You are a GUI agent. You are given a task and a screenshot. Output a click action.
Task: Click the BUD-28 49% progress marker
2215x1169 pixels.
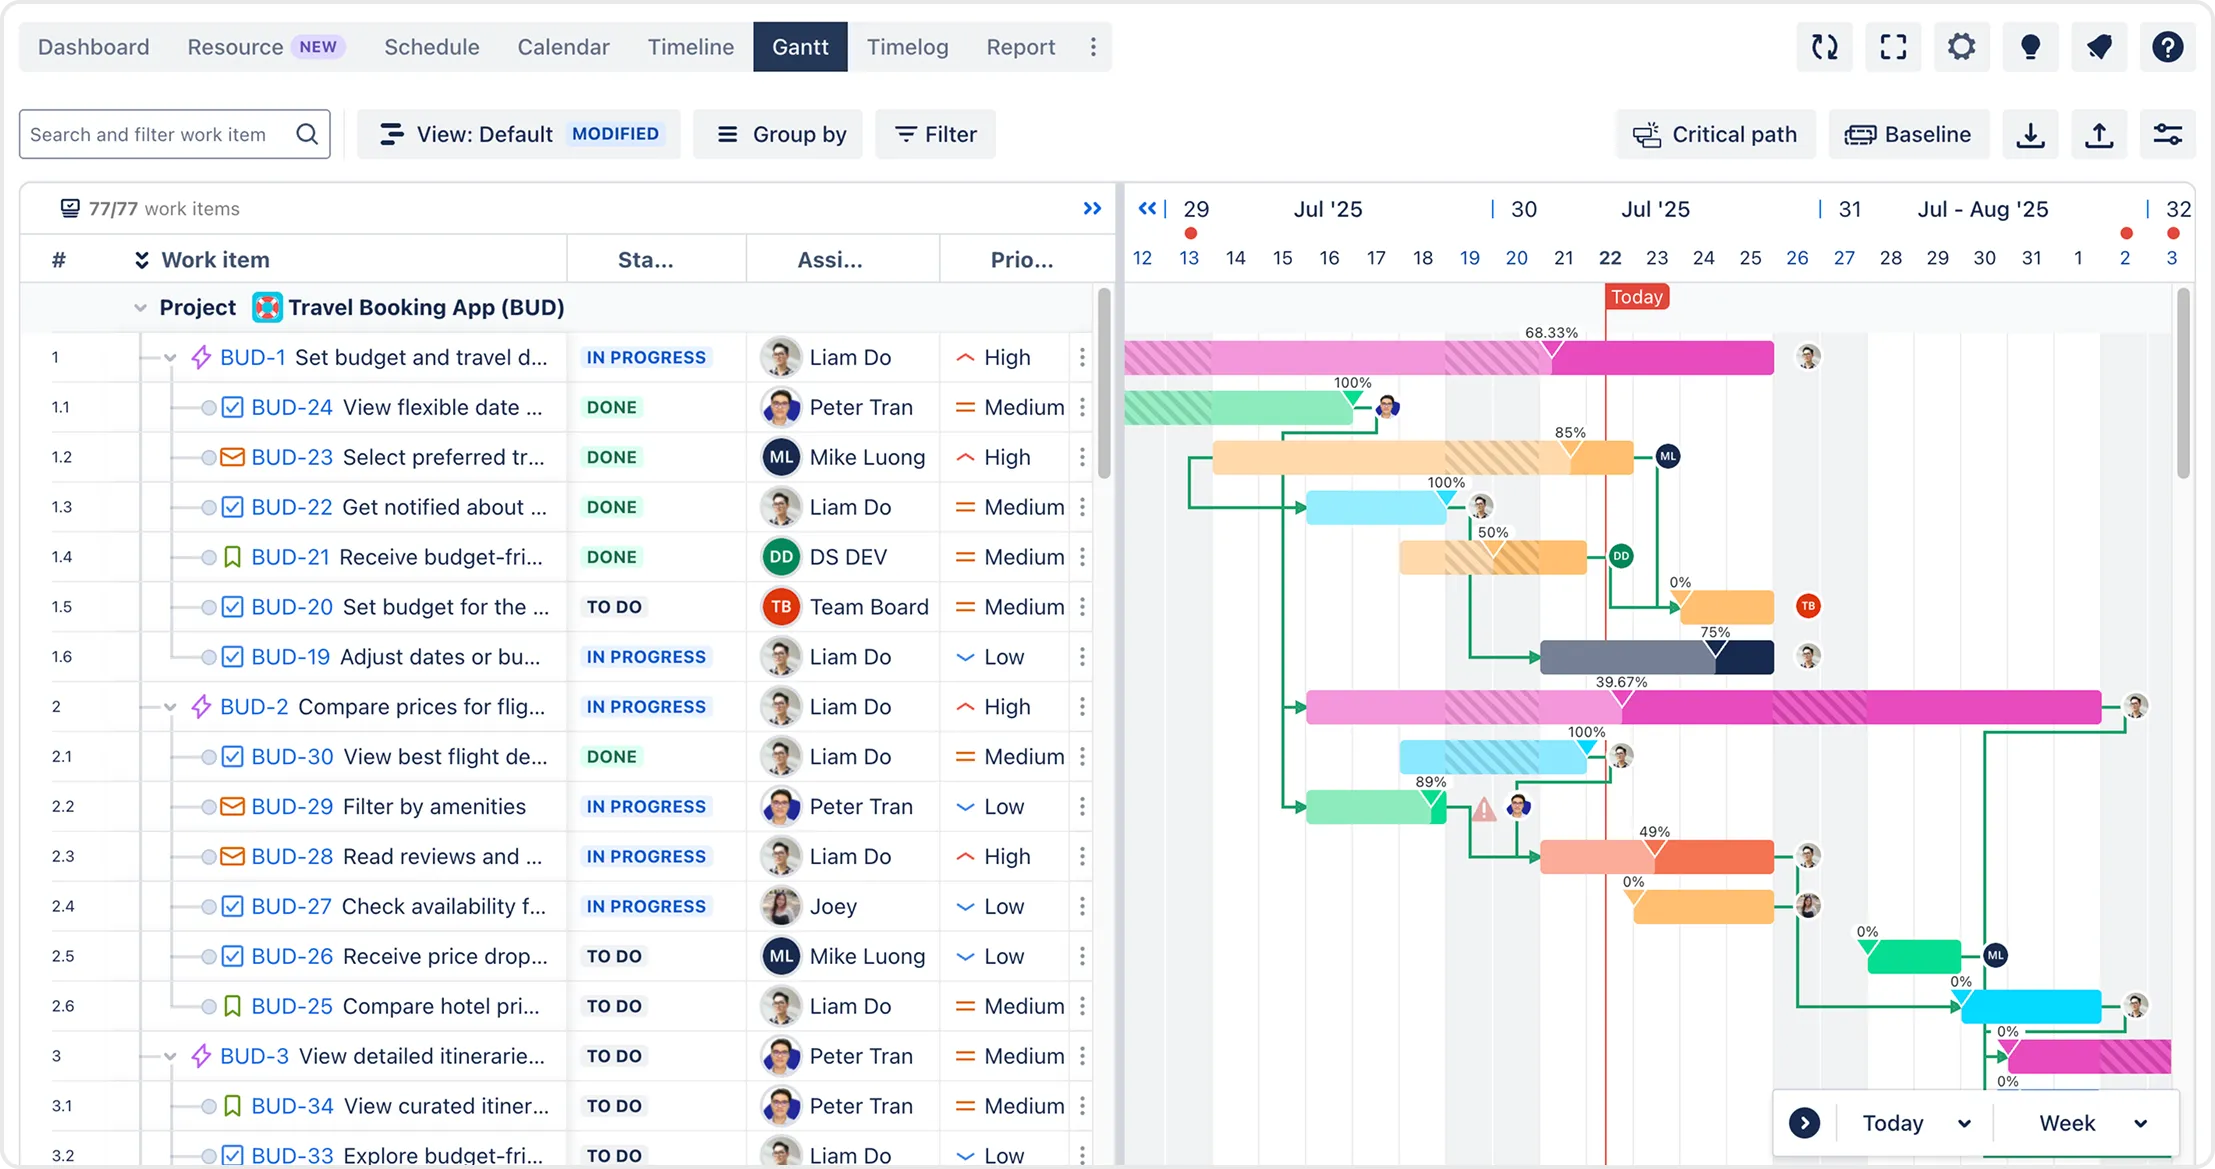[1655, 848]
